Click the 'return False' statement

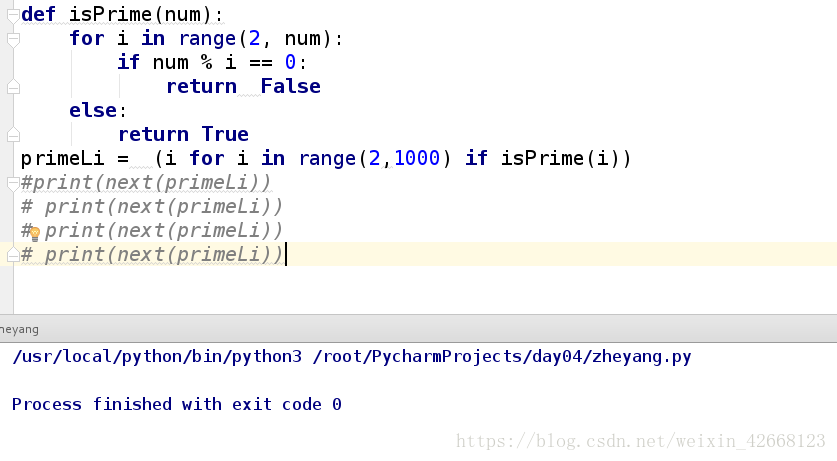243,86
